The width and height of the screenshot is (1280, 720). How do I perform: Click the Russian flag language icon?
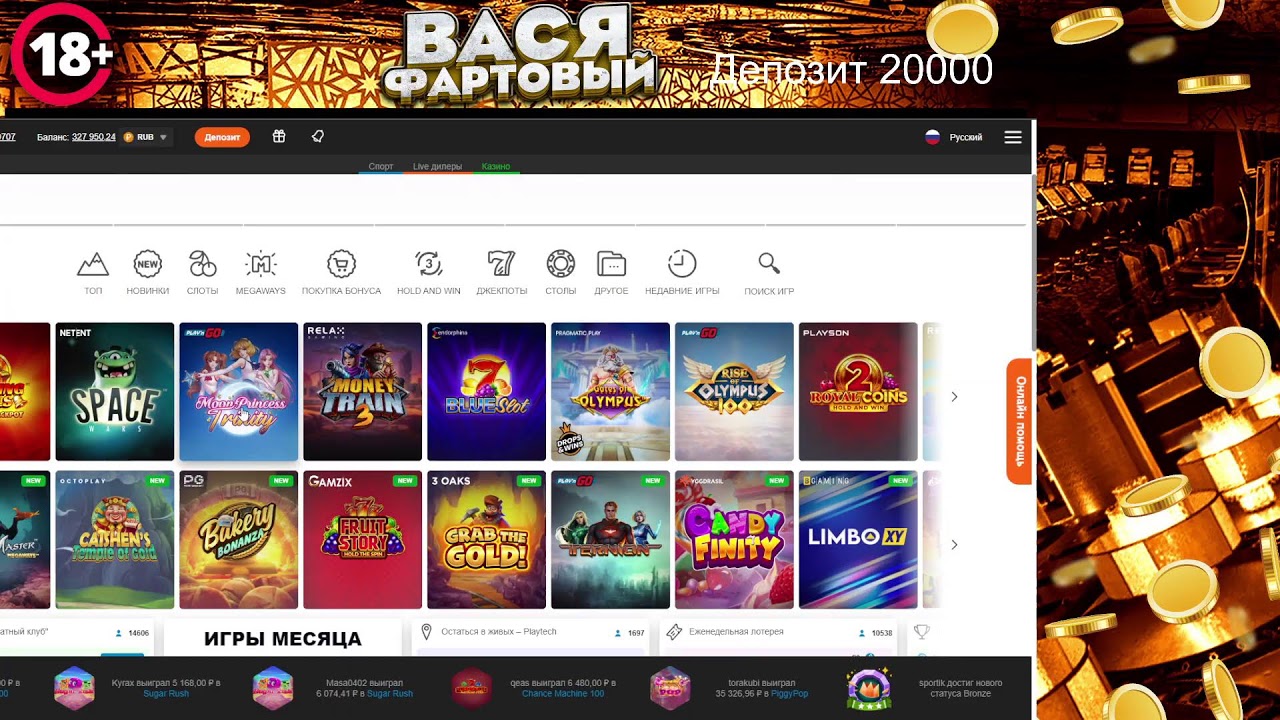click(932, 137)
